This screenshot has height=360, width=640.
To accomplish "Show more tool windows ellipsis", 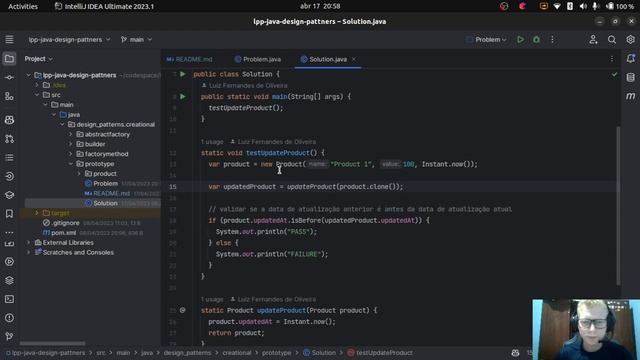I will 9,232.
